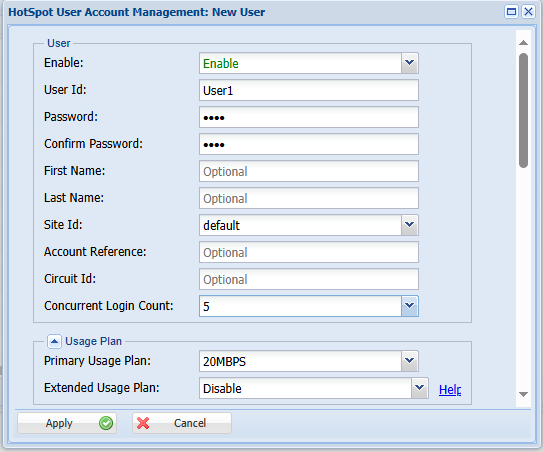Open the Extended Usage Plan dropdown
The image size is (543, 452).
(x=419, y=388)
